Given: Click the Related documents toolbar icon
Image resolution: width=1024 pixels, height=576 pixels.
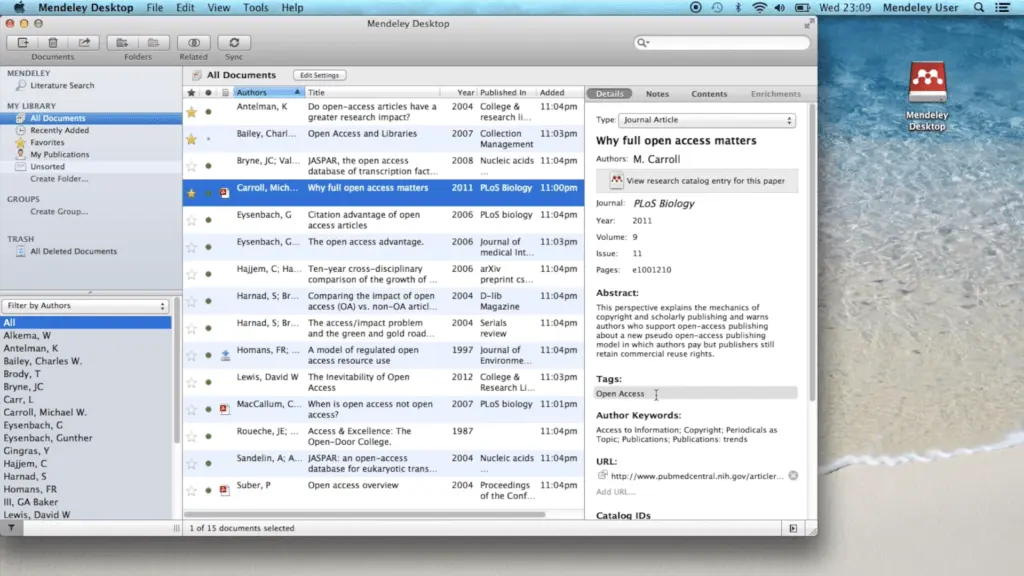Looking at the screenshot, I should pyautogui.click(x=194, y=42).
